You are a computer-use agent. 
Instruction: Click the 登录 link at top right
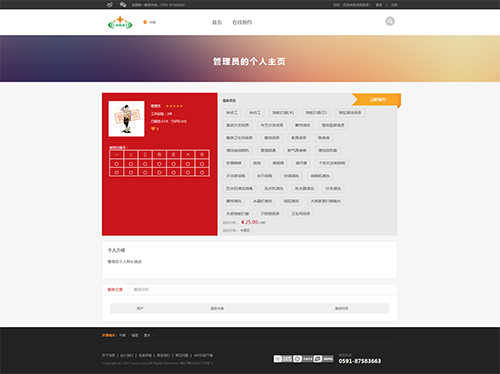[379, 5]
